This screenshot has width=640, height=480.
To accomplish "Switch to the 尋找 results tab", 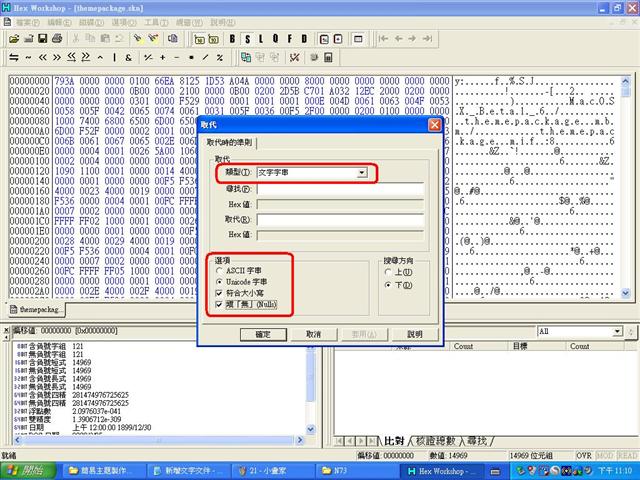I will 478,441.
